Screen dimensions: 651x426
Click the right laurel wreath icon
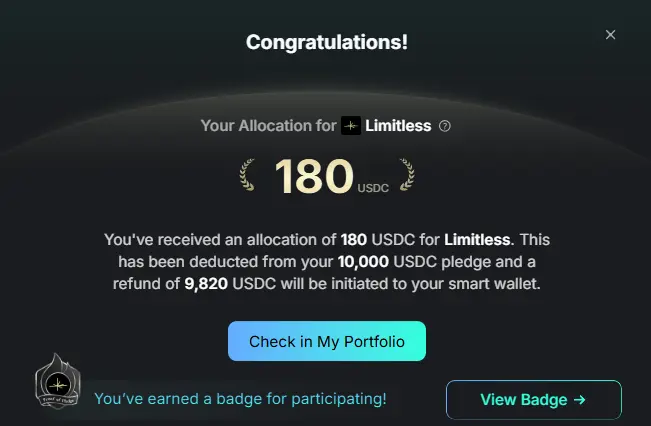click(x=405, y=175)
